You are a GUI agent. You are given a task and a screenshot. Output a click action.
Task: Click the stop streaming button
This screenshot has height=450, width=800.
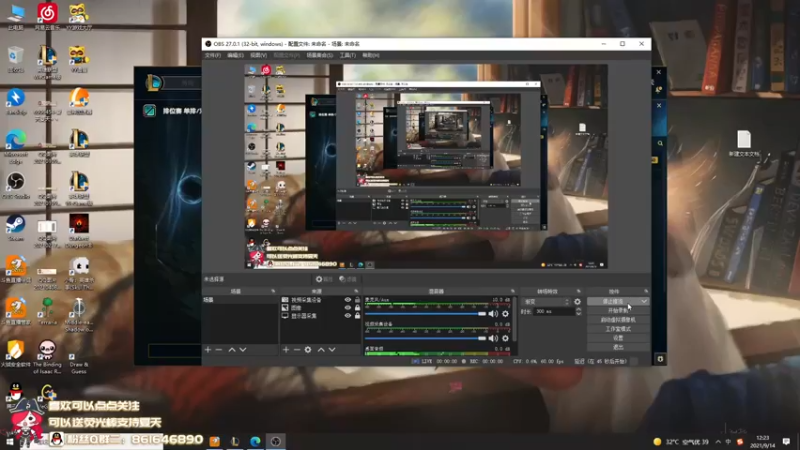coord(613,302)
